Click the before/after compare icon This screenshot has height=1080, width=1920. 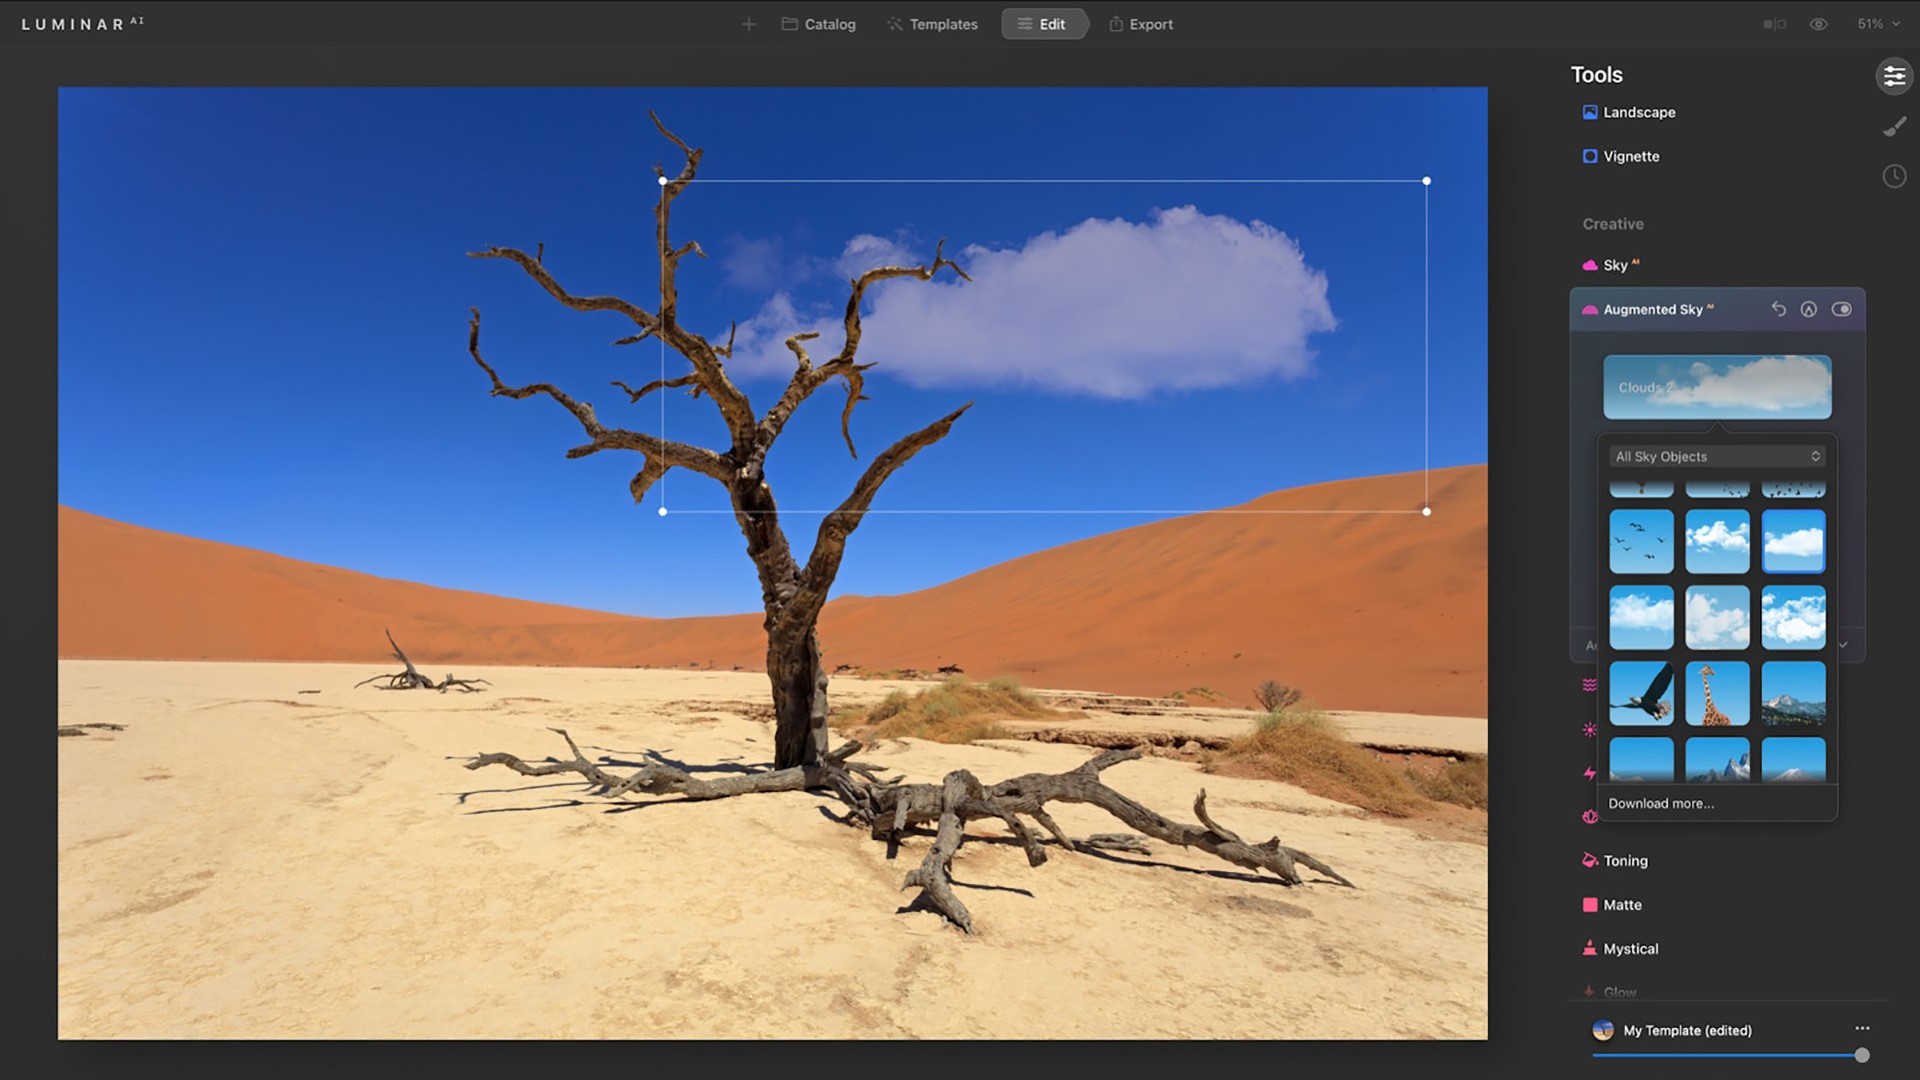tap(1774, 24)
